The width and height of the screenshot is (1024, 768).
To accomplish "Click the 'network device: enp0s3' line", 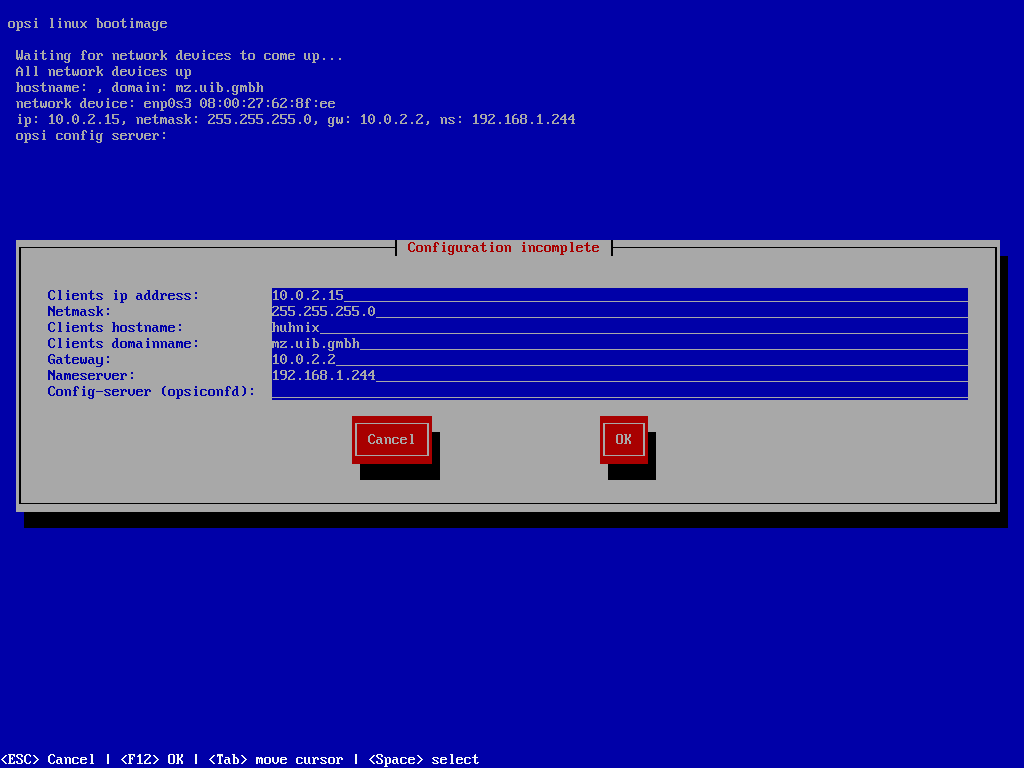I will tap(175, 103).
